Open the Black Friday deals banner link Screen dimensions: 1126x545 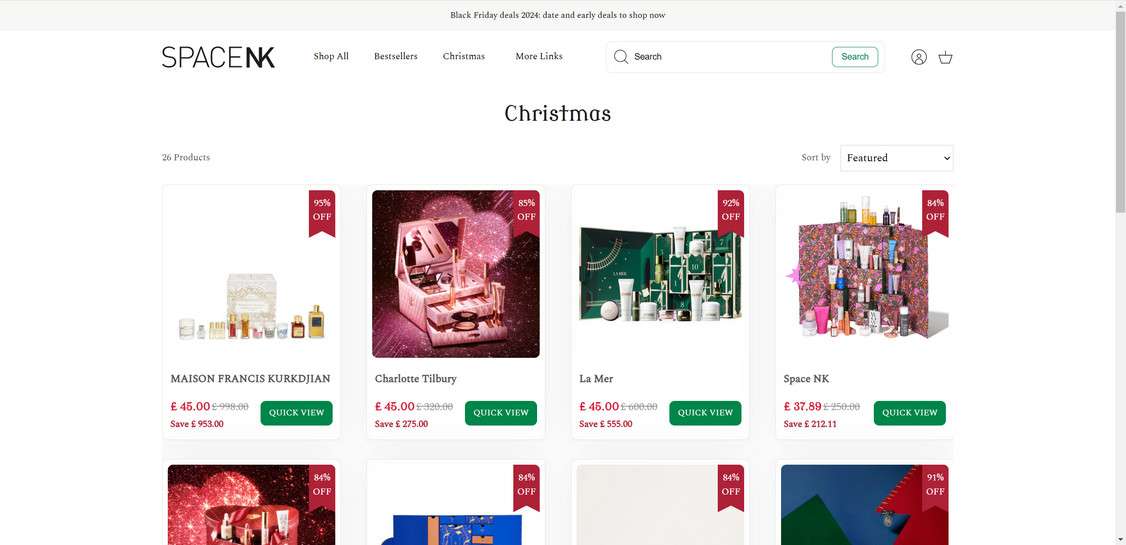tap(558, 15)
